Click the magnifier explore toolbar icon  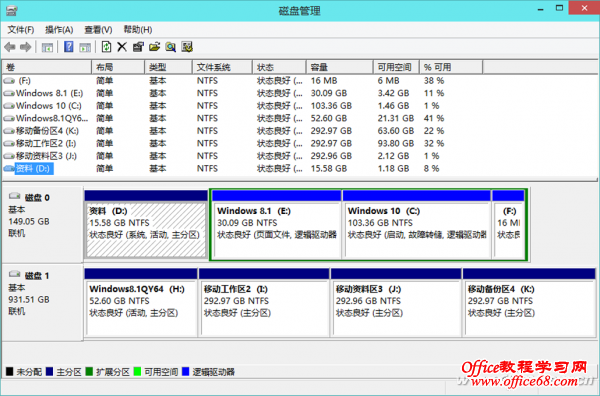(171, 47)
